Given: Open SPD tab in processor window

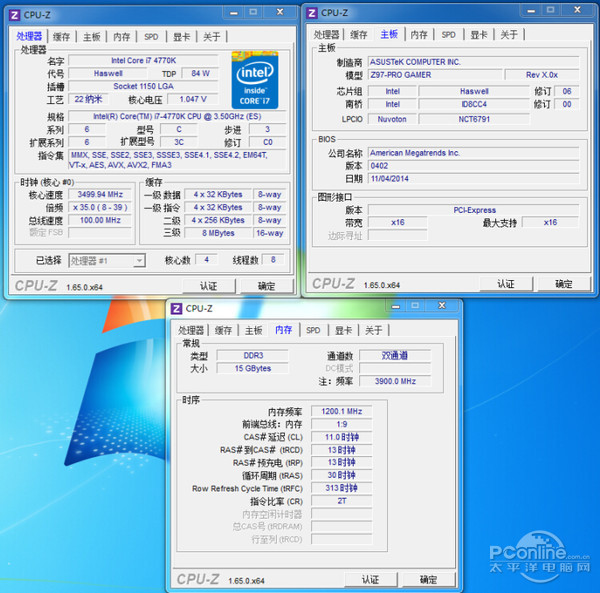Looking at the screenshot, I should [151, 37].
